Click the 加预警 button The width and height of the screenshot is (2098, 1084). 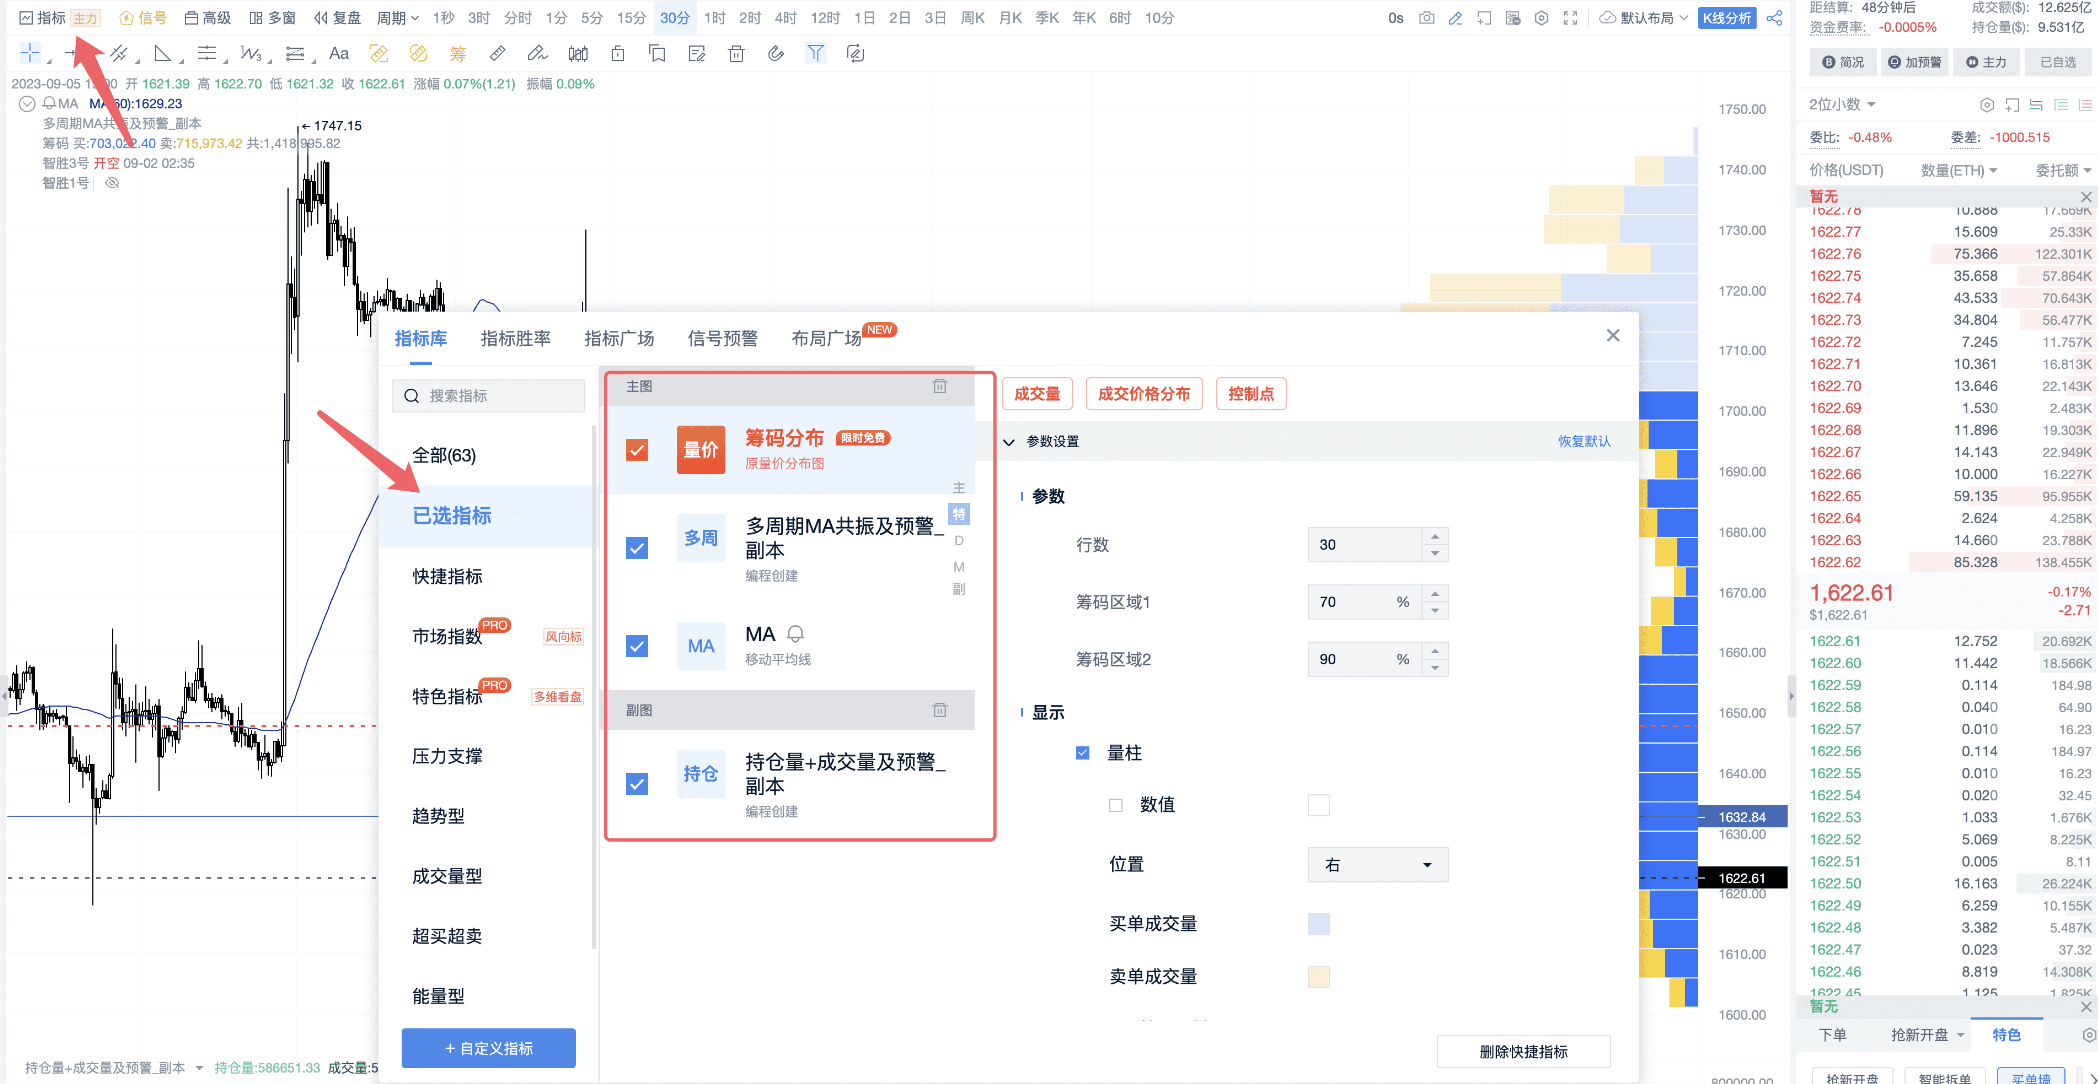(1914, 62)
